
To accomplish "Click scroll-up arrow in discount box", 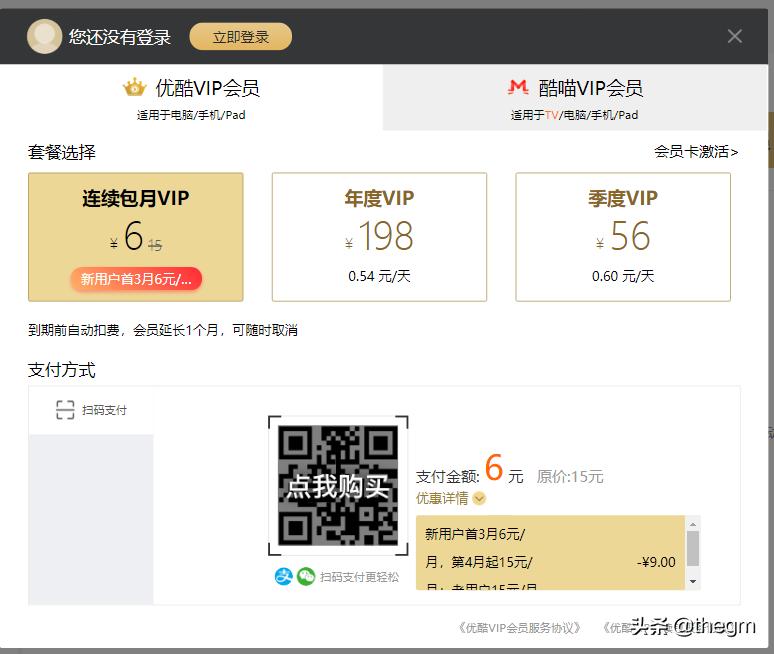I will point(693,524).
